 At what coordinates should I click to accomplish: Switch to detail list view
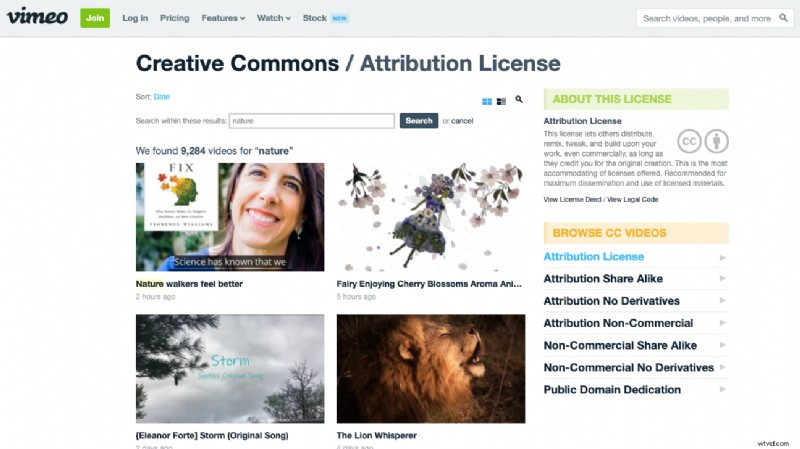tap(501, 101)
